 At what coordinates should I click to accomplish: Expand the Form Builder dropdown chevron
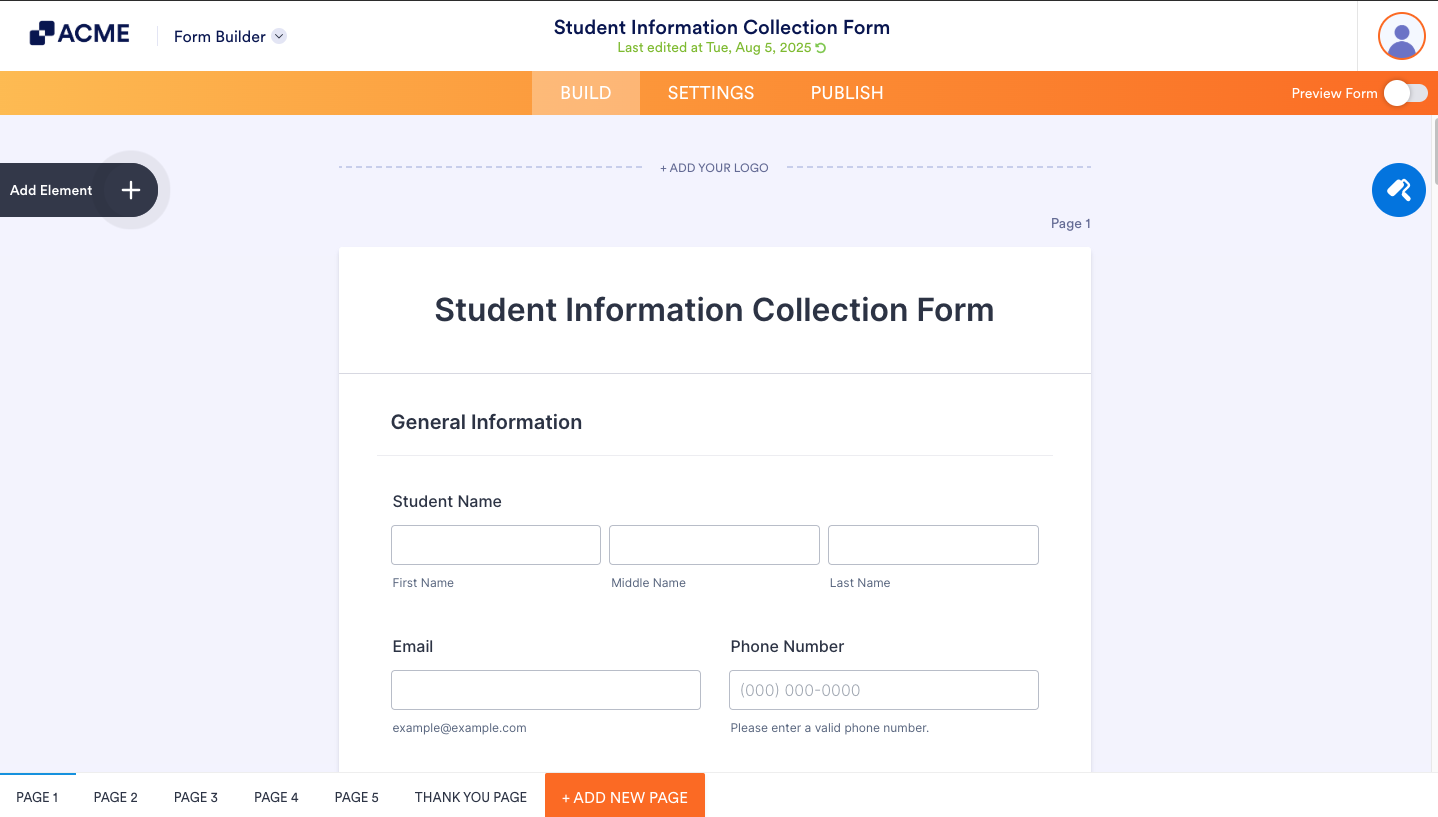point(277,36)
